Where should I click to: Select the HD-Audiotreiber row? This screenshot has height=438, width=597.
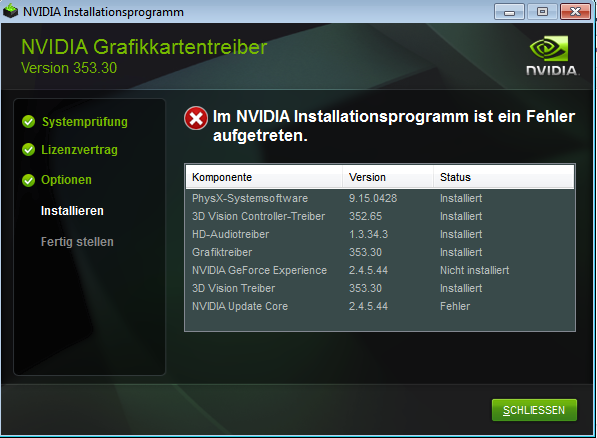click(x=380, y=234)
